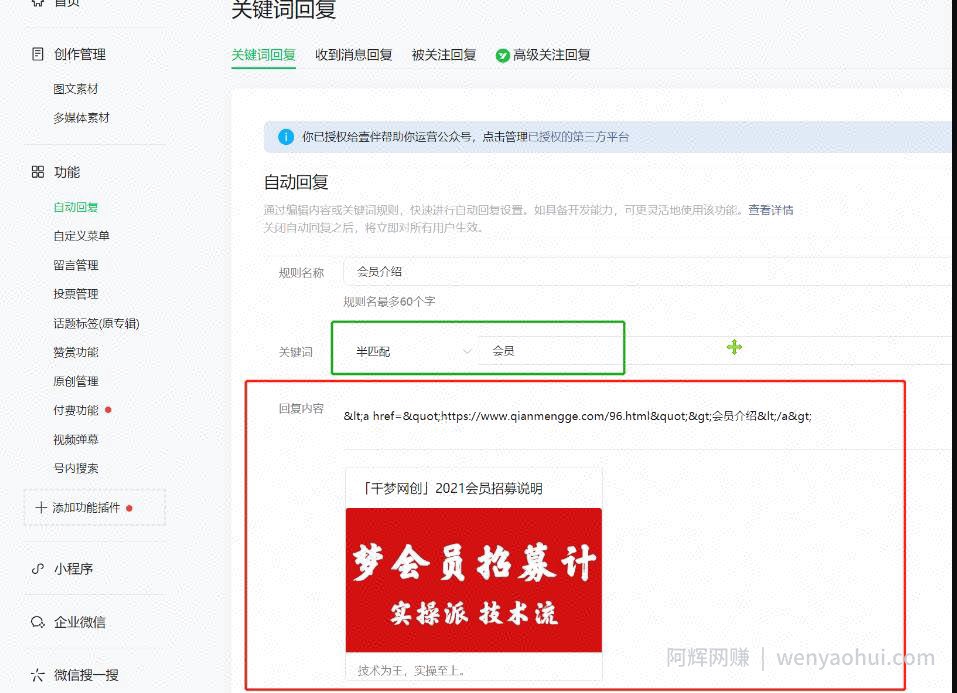
Task: Click the green badge icon on 高级关注回复
Action: (502, 56)
